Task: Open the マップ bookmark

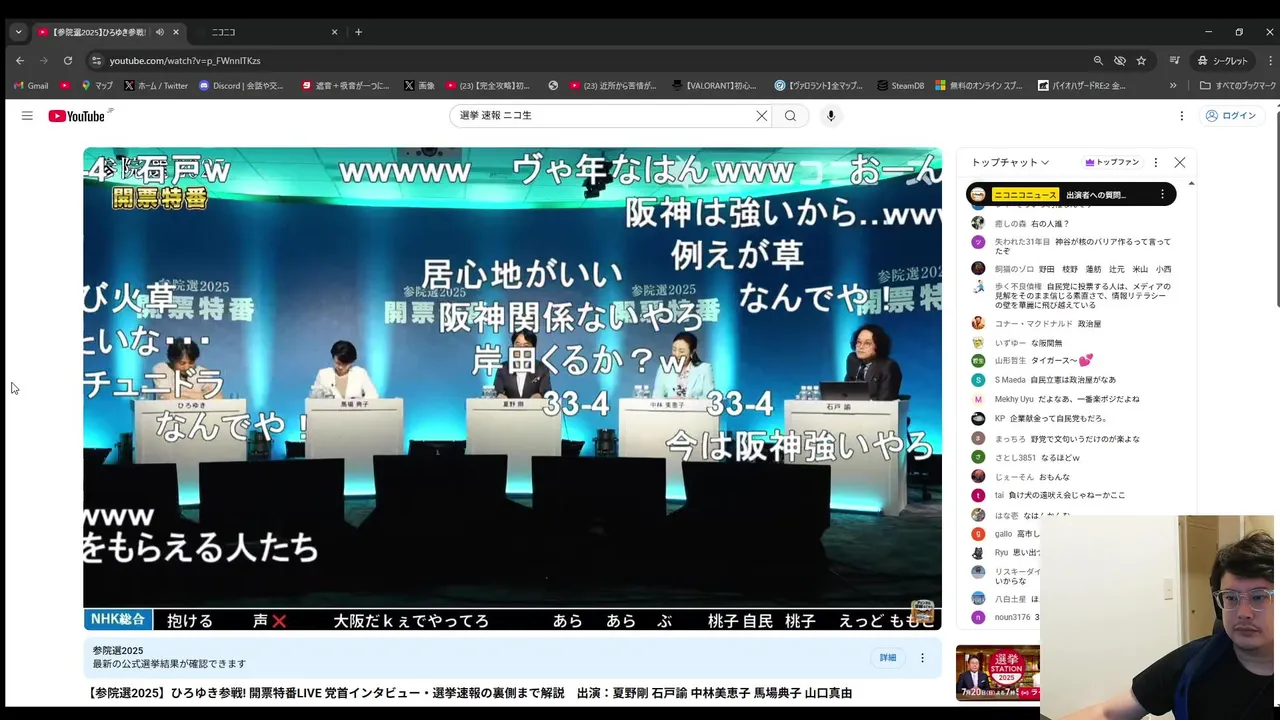Action: (x=97, y=86)
